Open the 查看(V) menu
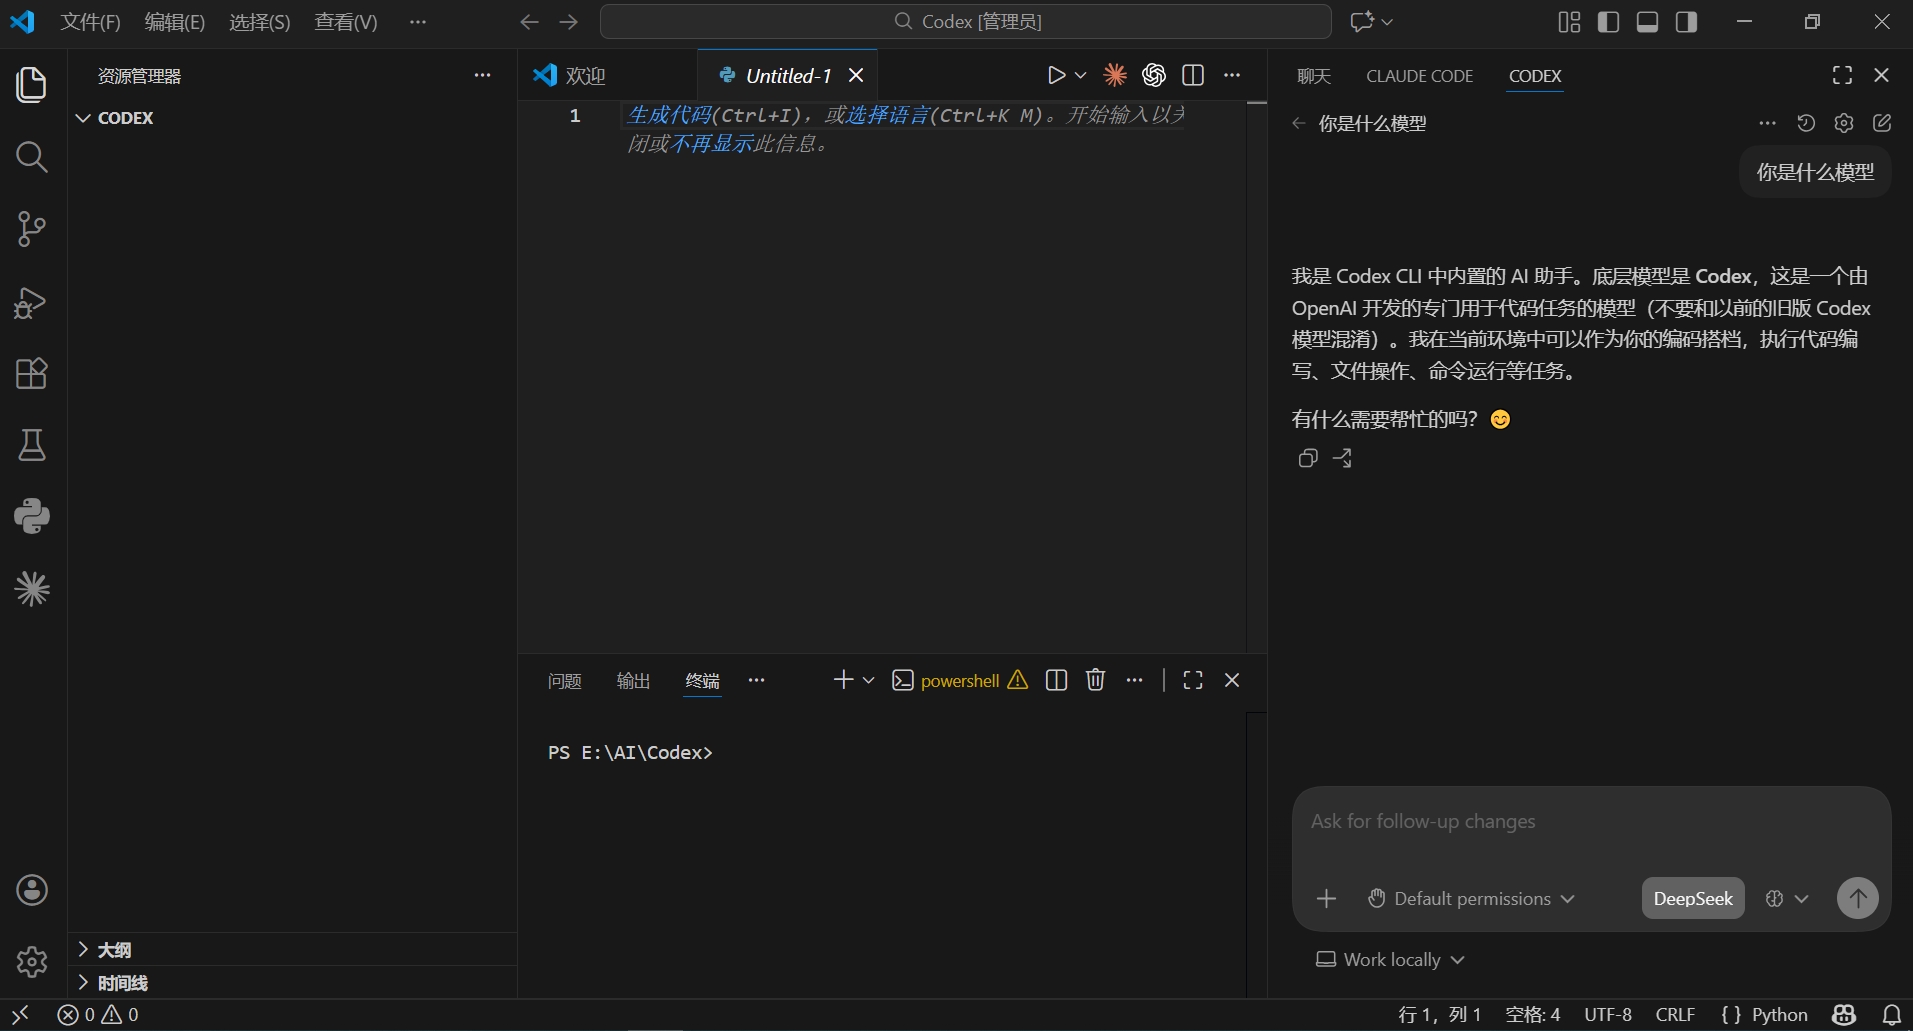Viewport: 1913px width, 1031px height. (346, 22)
